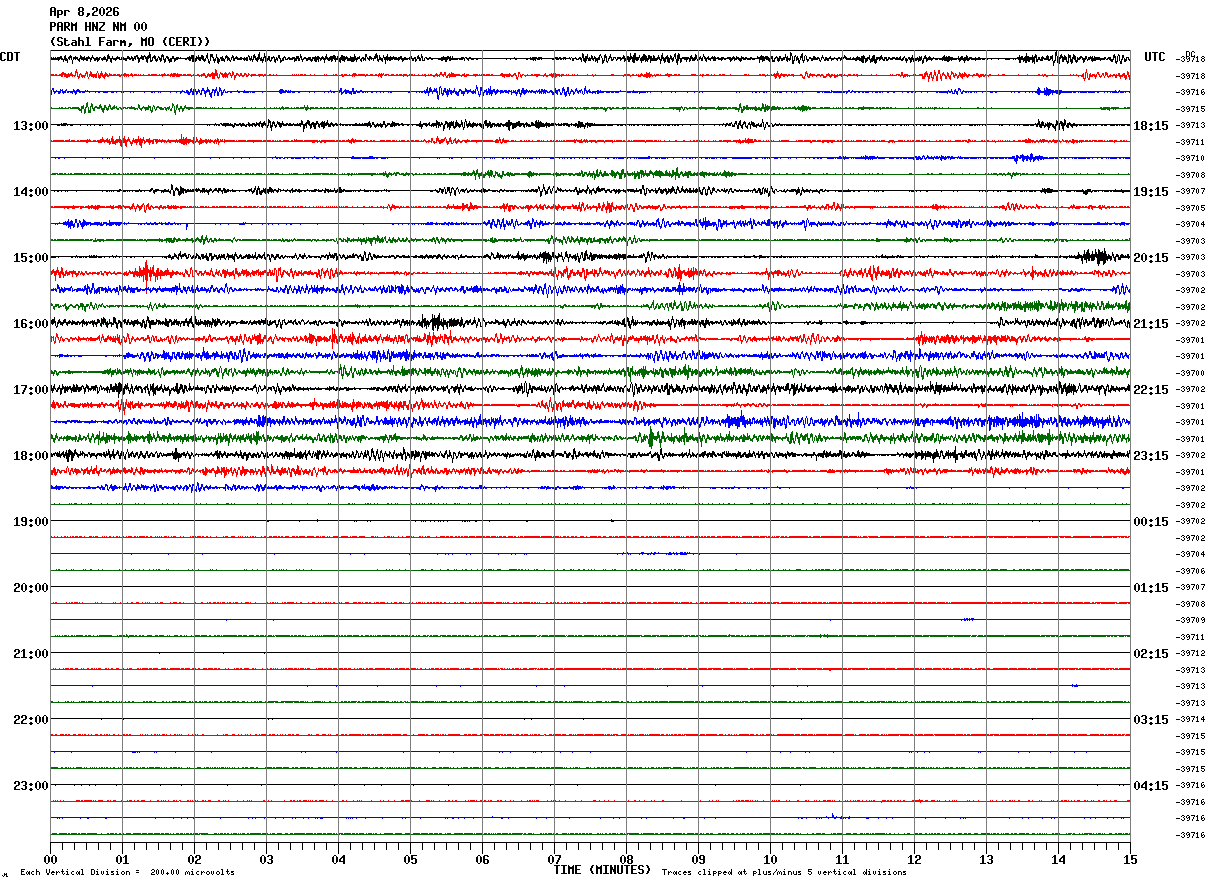
Task: Click the 20:00 CDT time label
Action: [x=31, y=588]
